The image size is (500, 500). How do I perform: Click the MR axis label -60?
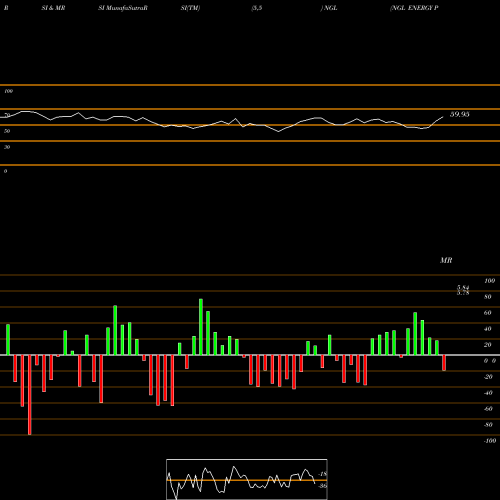tap(488, 409)
